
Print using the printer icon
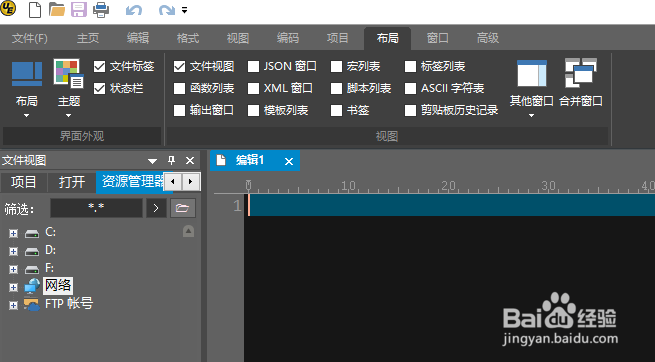coord(101,10)
